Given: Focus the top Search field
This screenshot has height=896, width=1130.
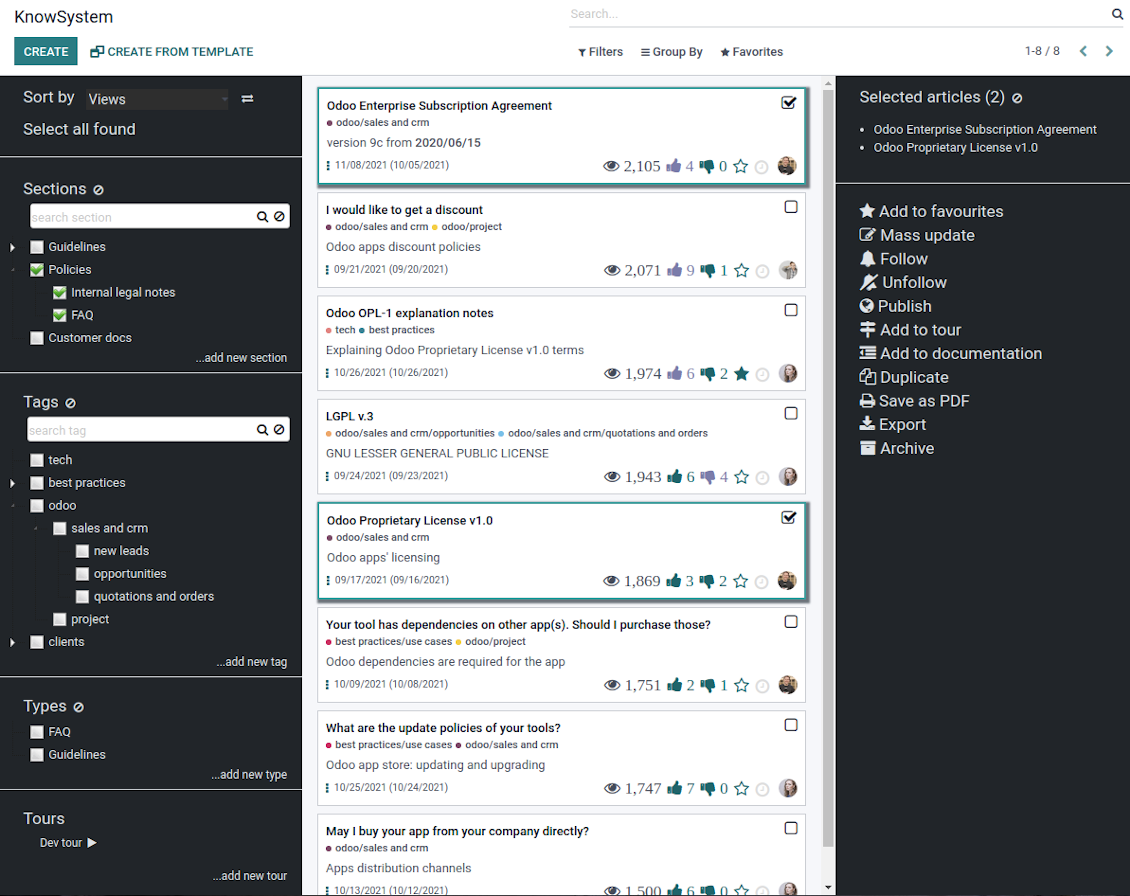Looking at the screenshot, I should tap(840, 14).
